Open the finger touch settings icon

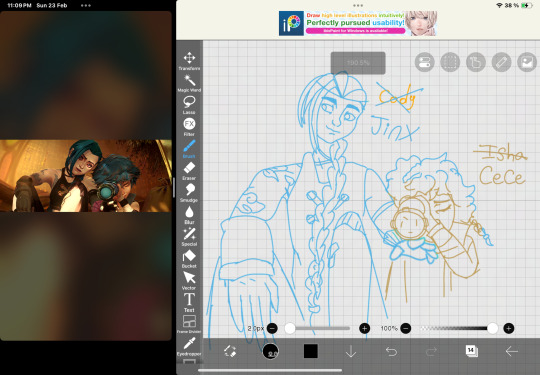pyautogui.click(x=476, y=62)
